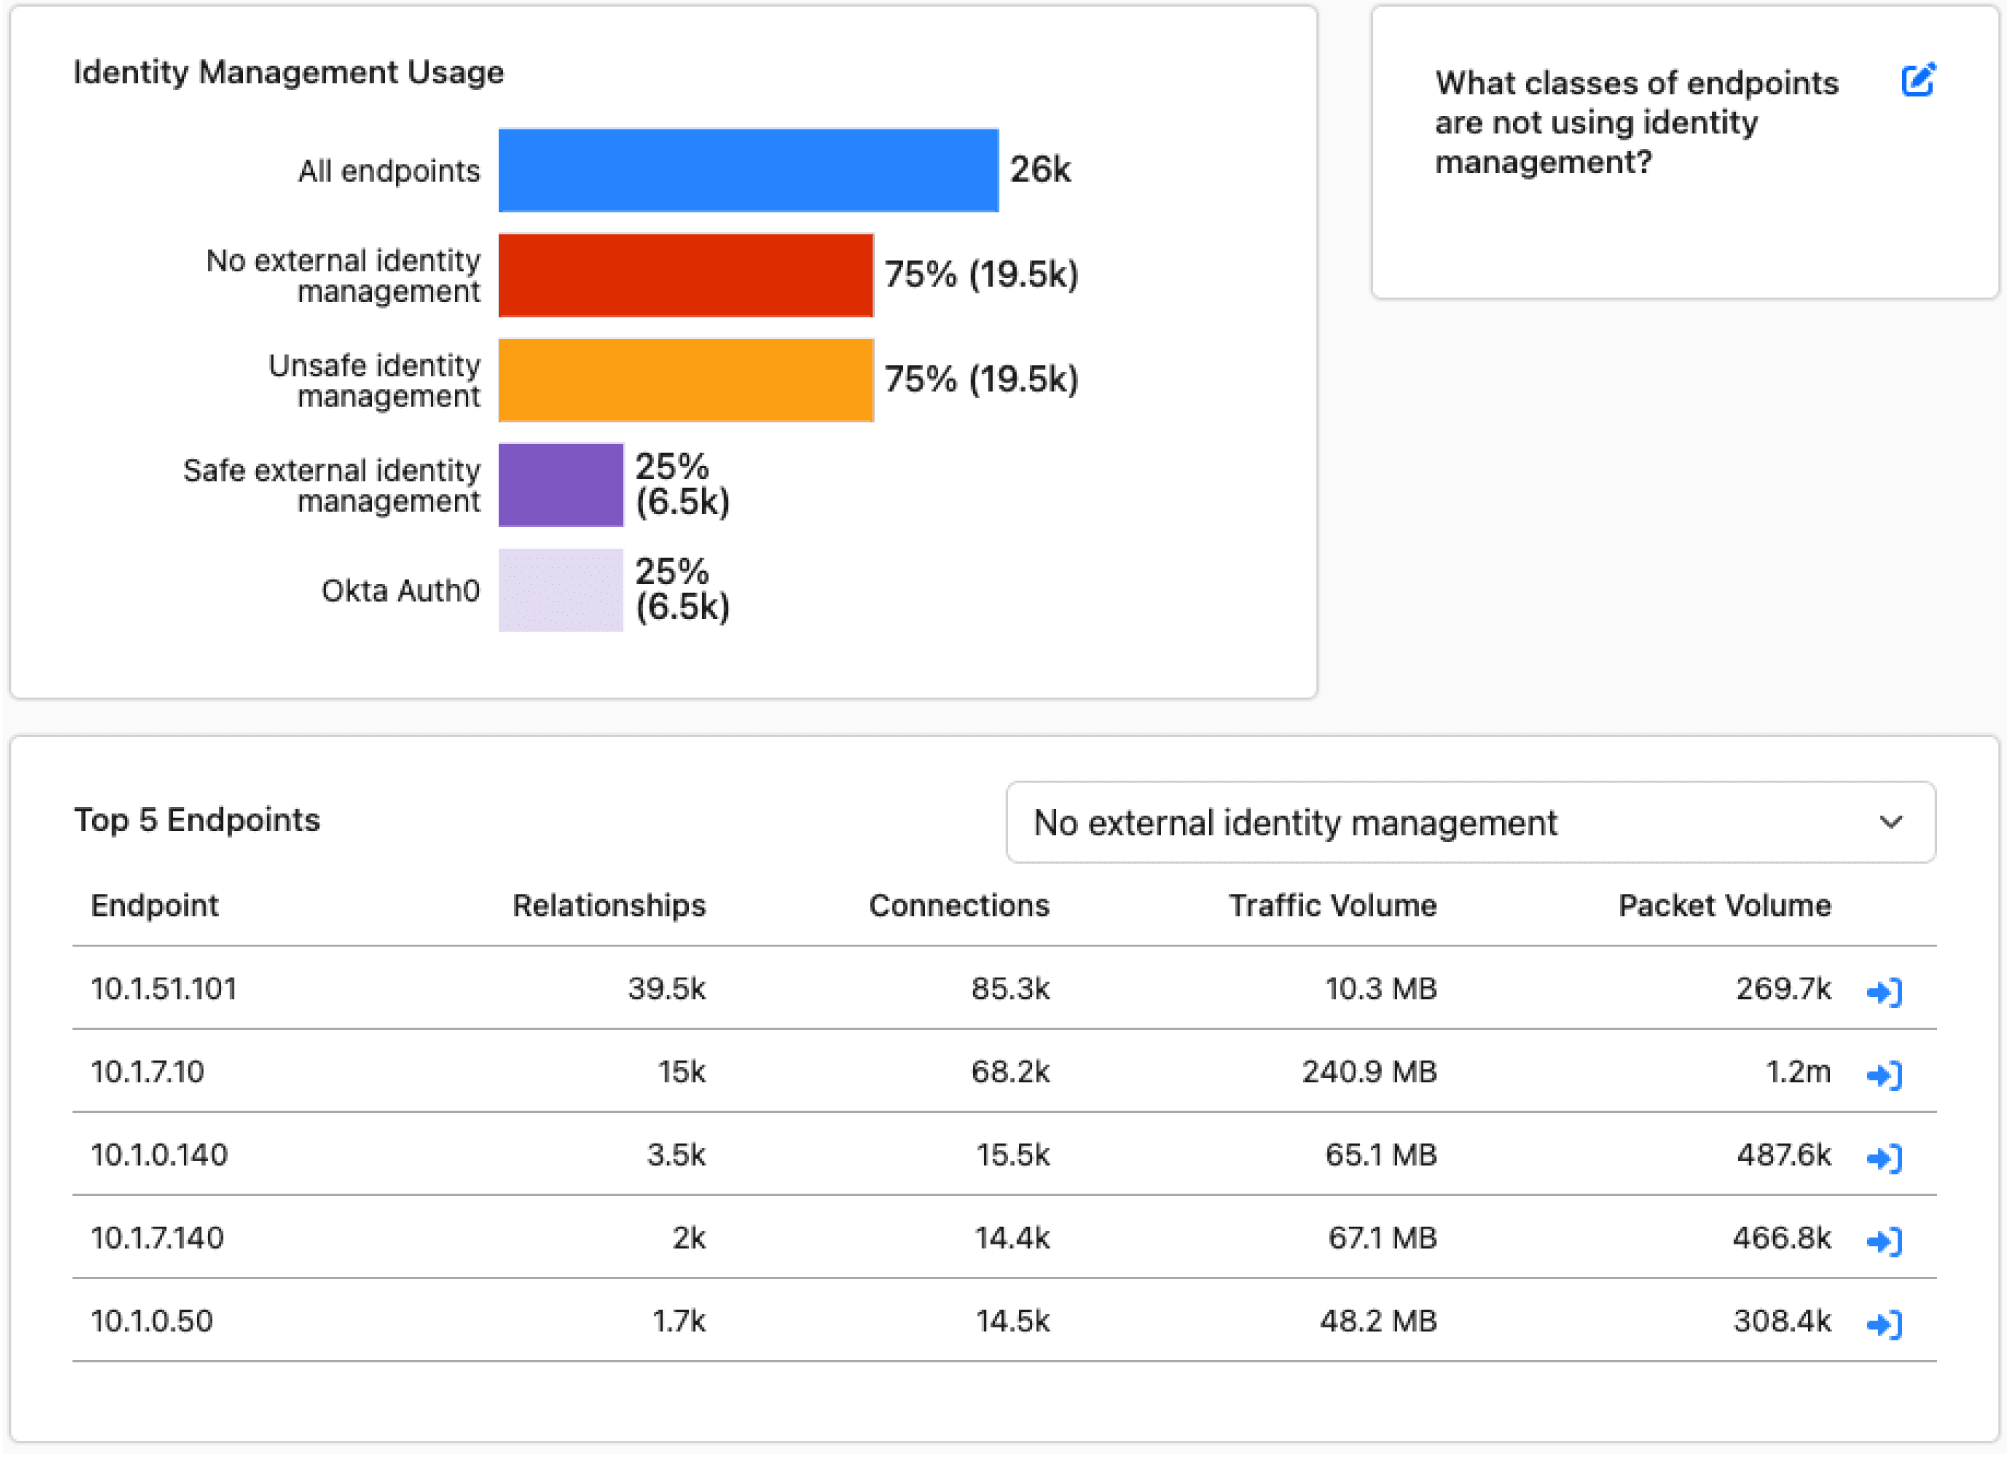Select the light purple Okta Auth0 bar
This screenshot has width=2010, height=1458.
point(560,590)
